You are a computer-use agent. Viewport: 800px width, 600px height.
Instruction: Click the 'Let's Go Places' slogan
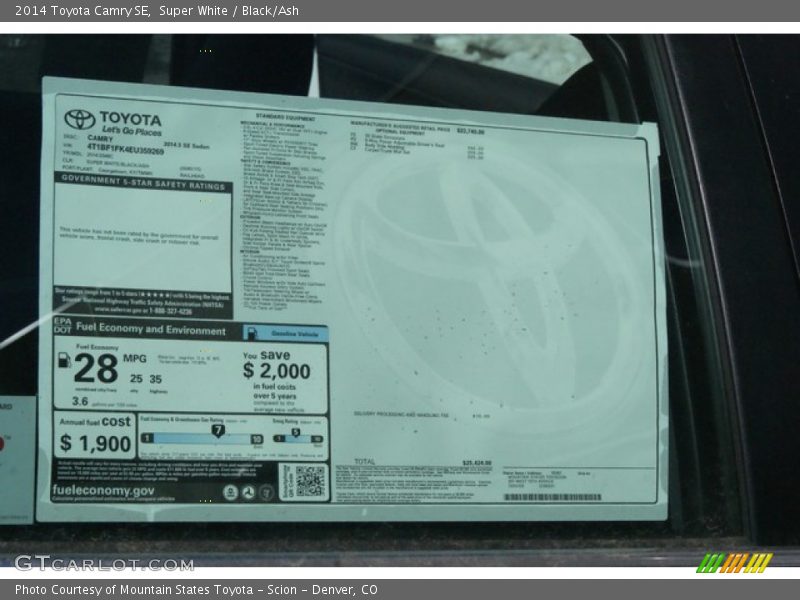(x=131, y=131)
